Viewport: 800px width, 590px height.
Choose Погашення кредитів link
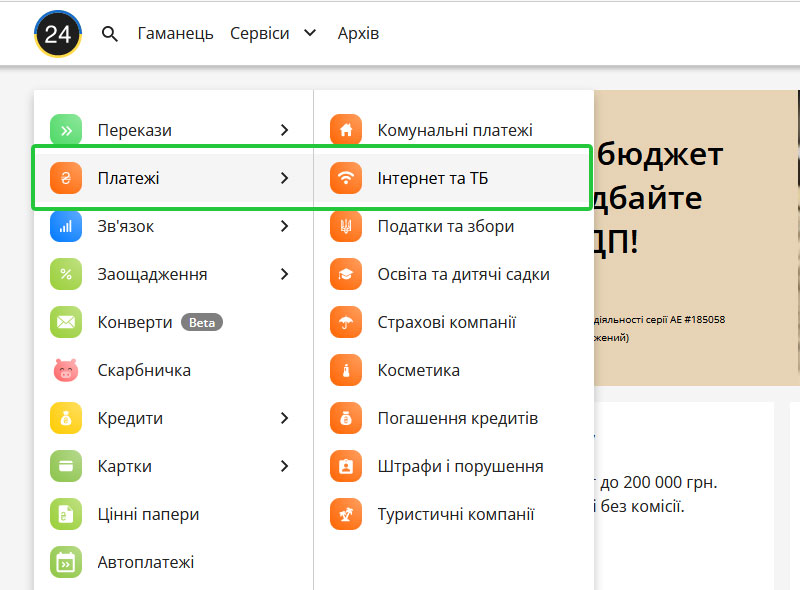[458, 418]
